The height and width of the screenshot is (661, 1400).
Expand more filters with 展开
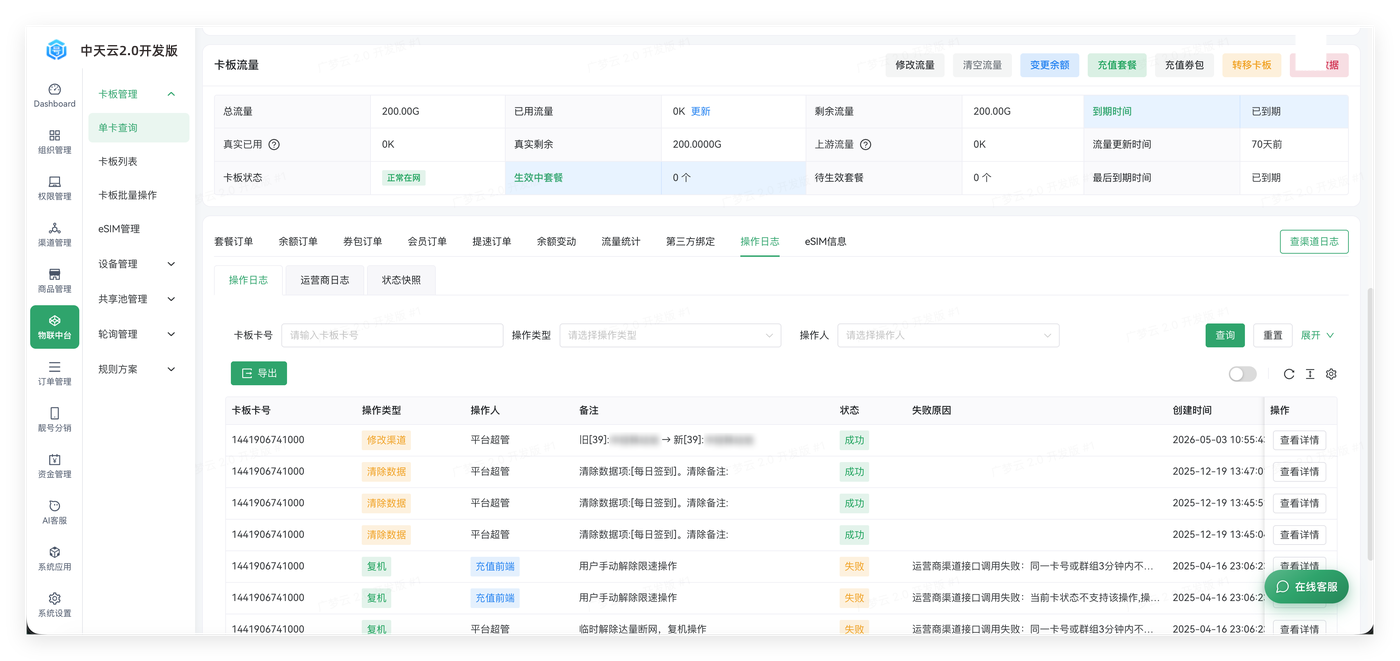[x=1316, y=335]
